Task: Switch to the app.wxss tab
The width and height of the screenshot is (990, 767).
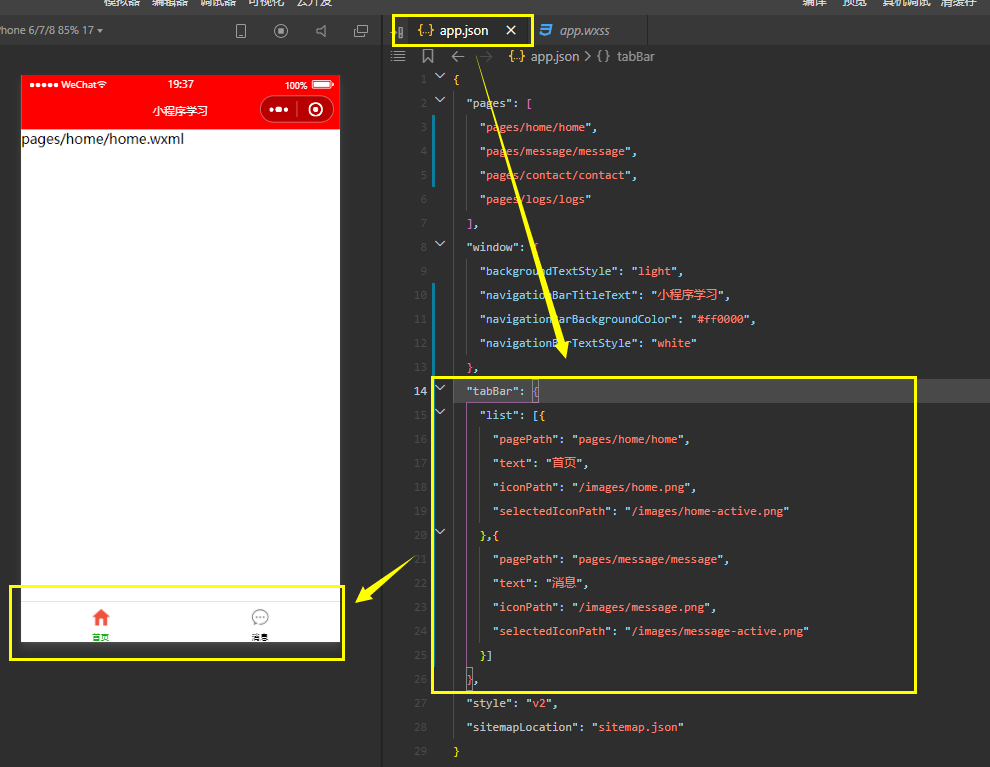Action: tap(584, 30)
